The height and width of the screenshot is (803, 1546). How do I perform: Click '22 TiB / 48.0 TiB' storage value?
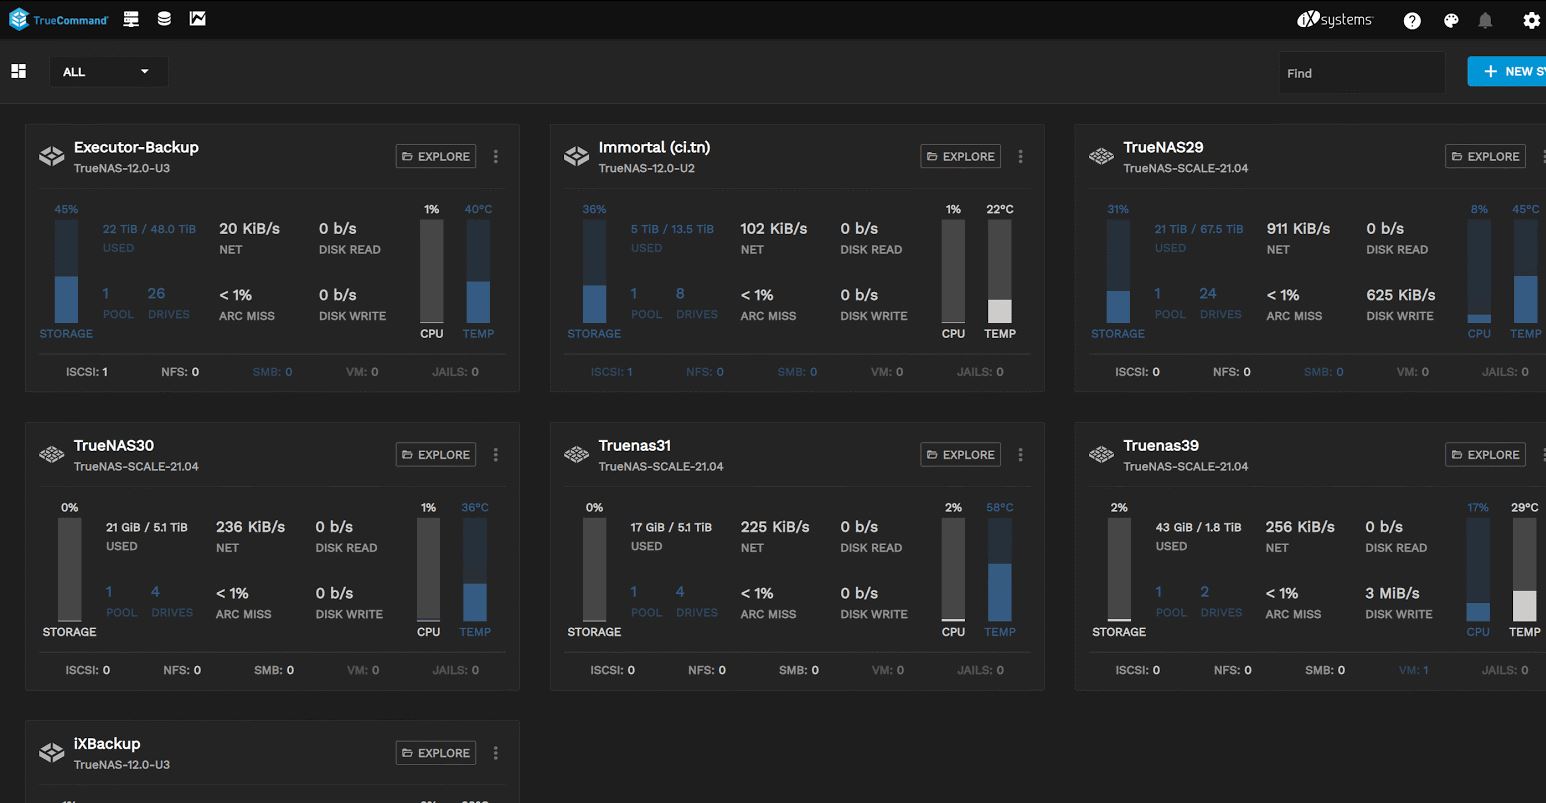point(150,229)
